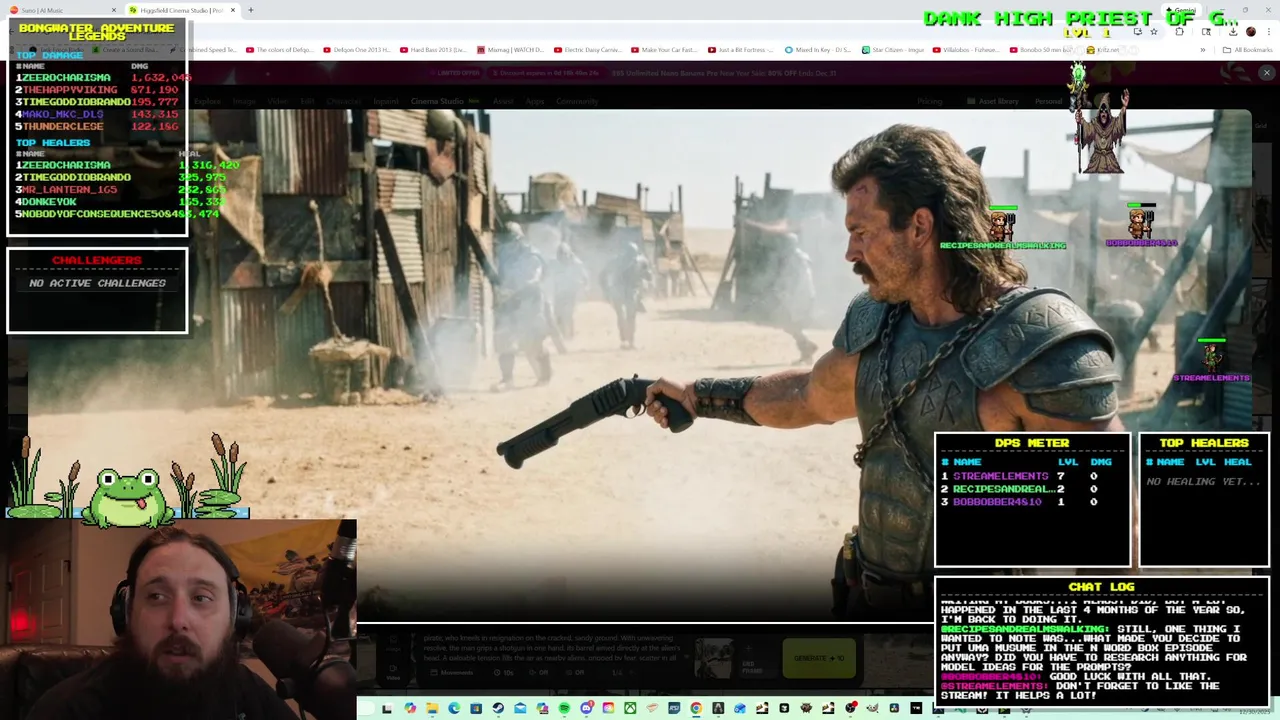Open Task View on the taskbar
The width and height of the screenshot is (1280, 720).
(386, 708)
